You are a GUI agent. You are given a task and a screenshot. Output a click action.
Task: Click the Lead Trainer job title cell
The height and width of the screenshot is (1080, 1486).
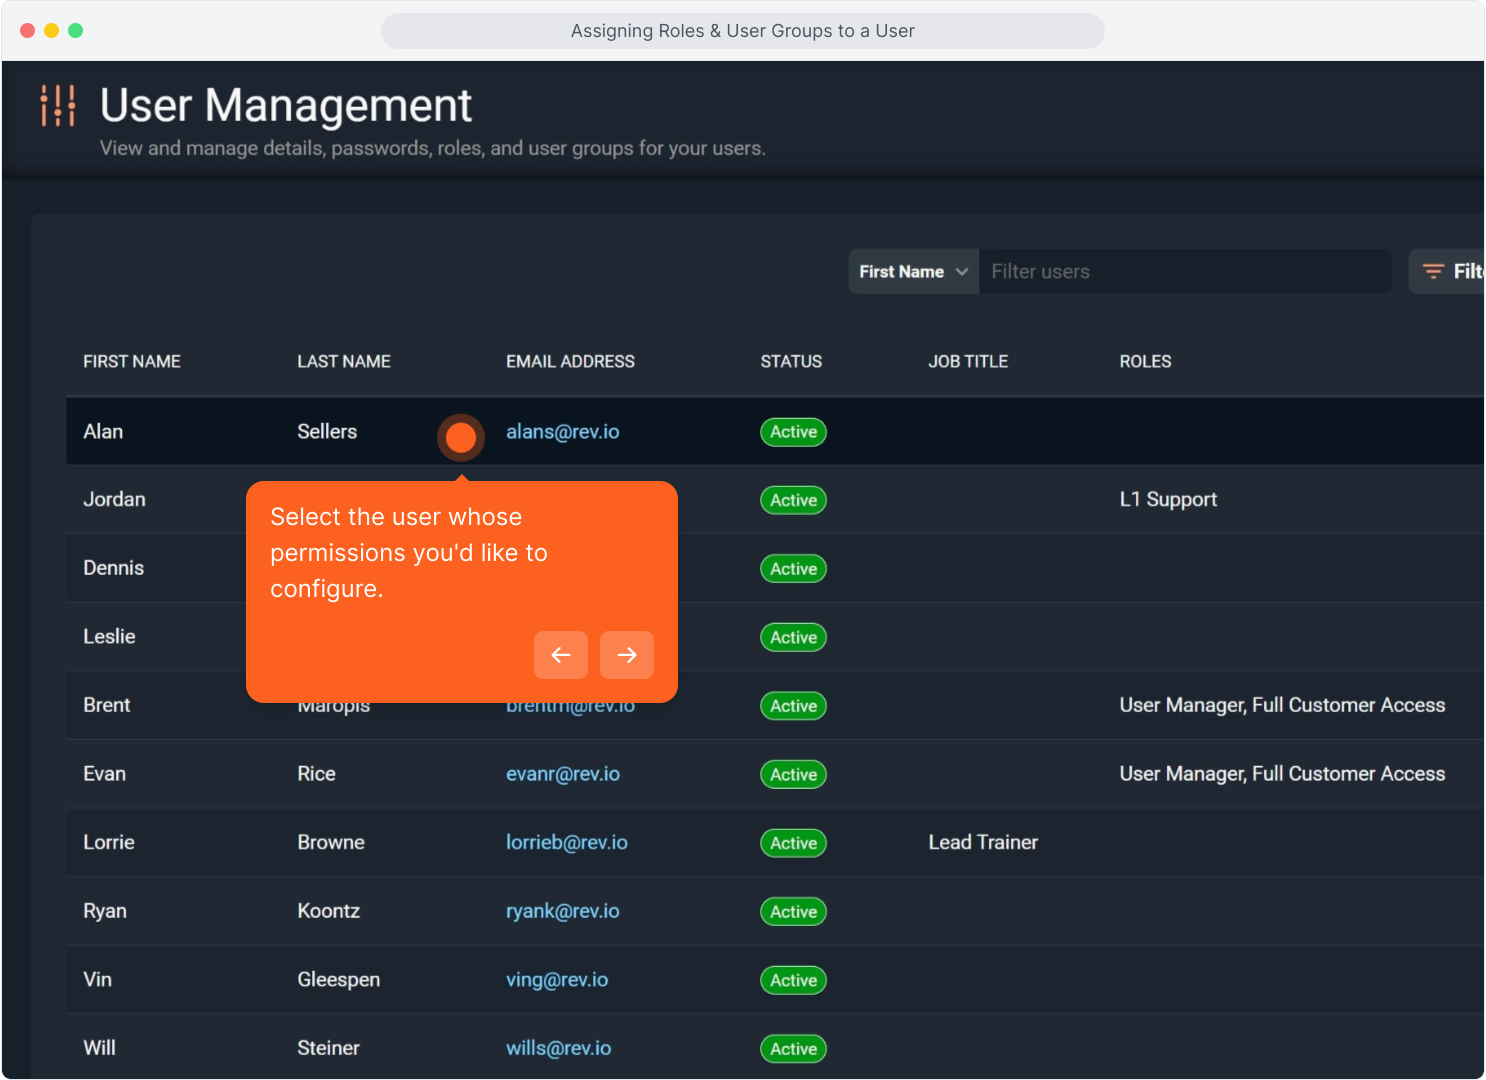tap(983, 842)
